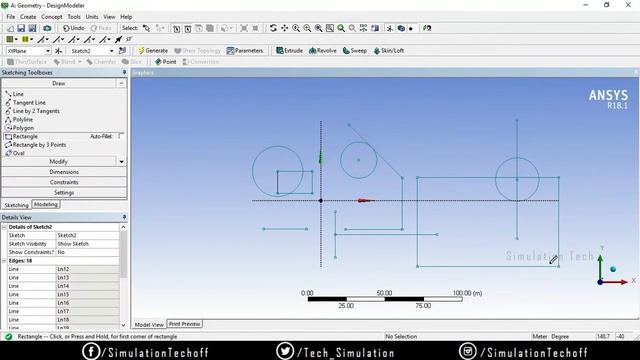Open the XYPlane plane dropdown
This screenshot has width=640, height=360.
point(47,51)
